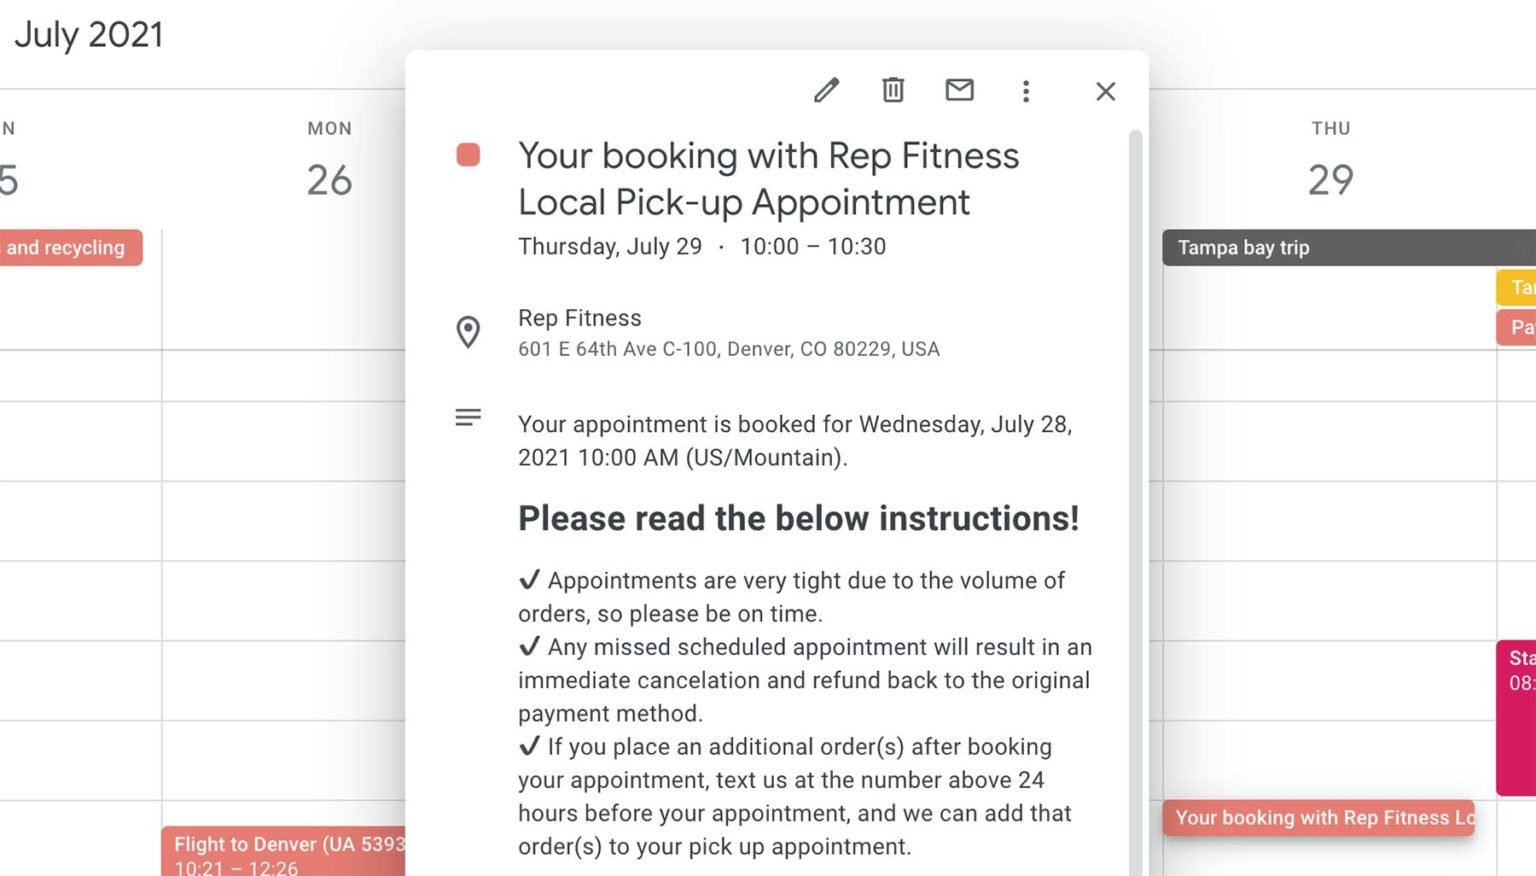Open the Rep Fitness location name
The height and width of the screenshot is (876, 1536).
(x=580, y=318)
